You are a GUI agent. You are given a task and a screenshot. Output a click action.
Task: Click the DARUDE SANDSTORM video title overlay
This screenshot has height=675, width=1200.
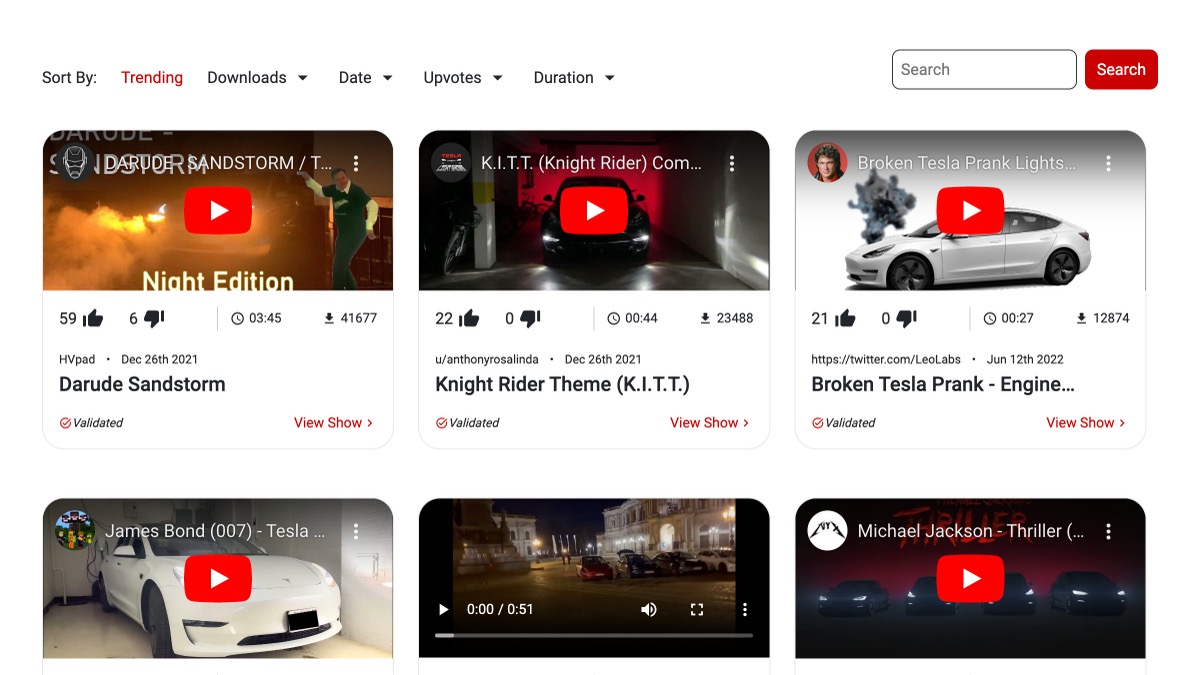pos(219,163)
